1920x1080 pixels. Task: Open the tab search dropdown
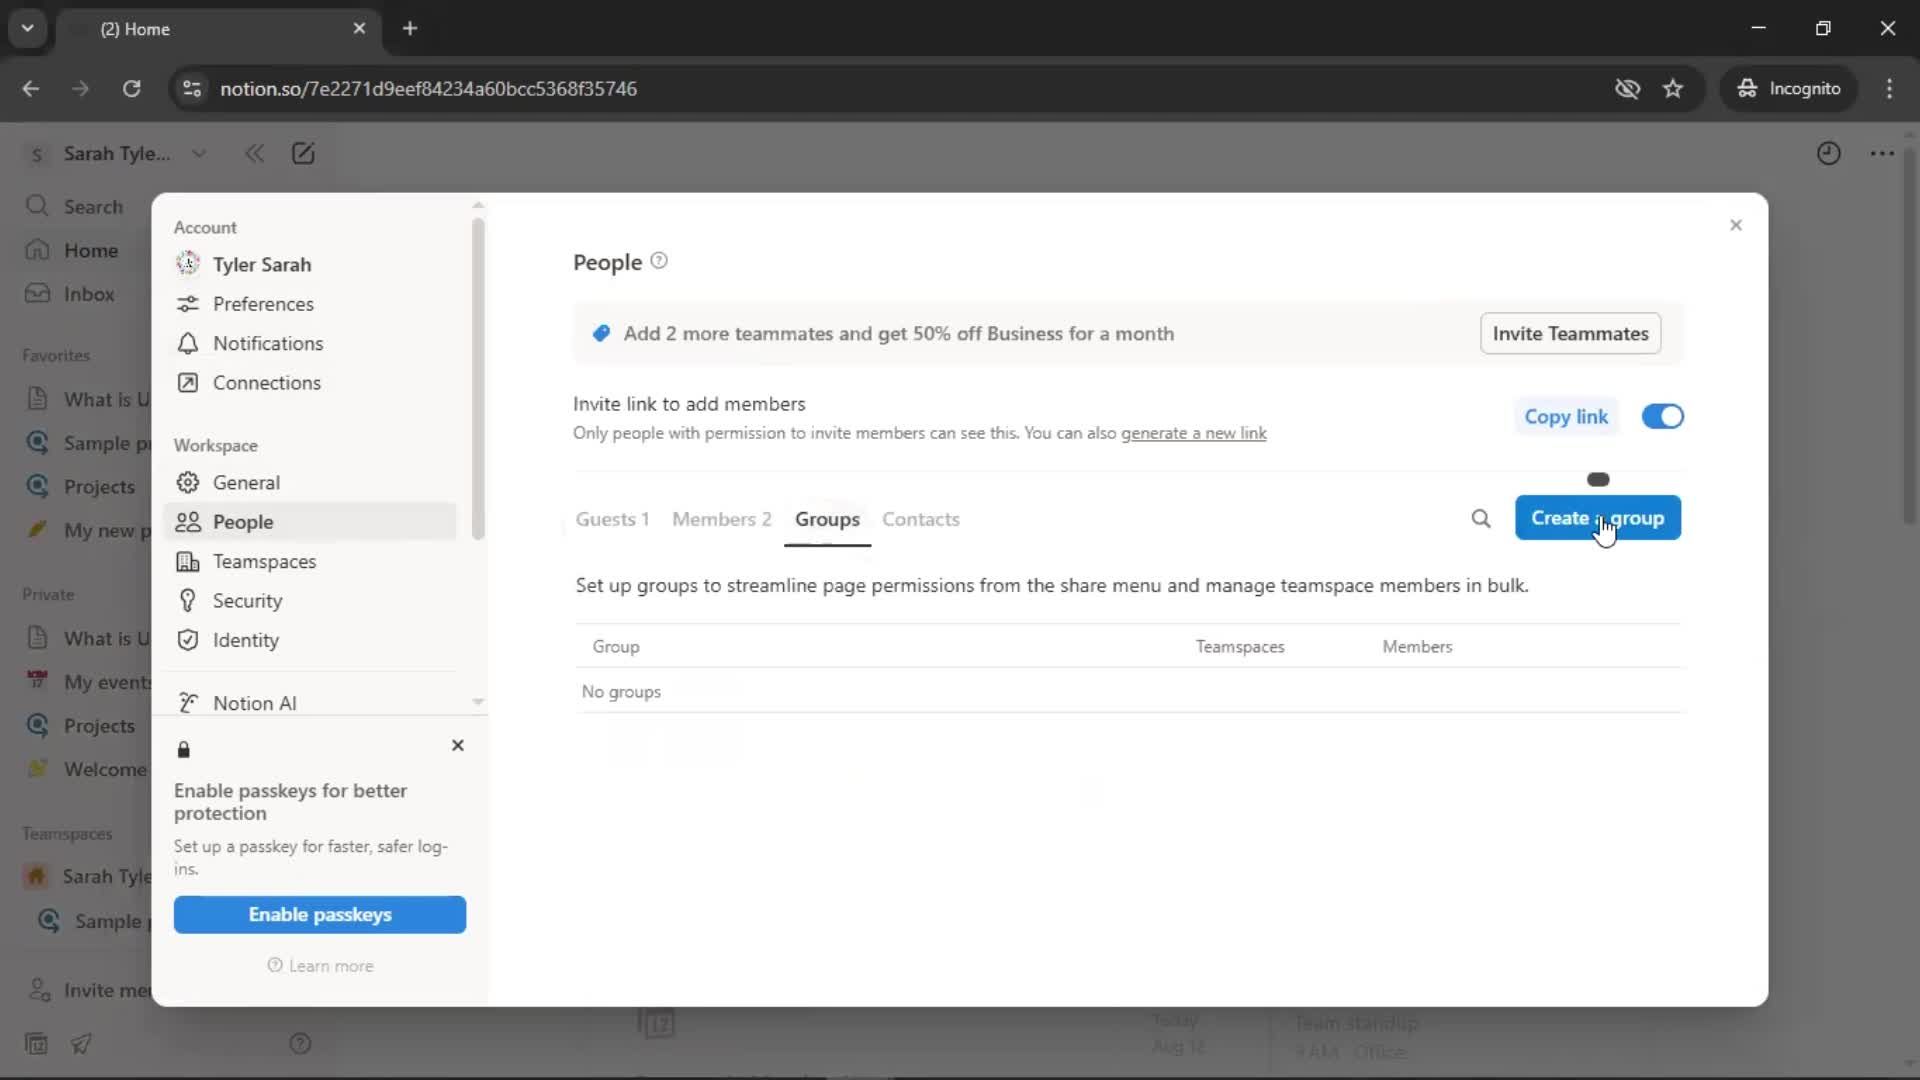pos(28,28)
